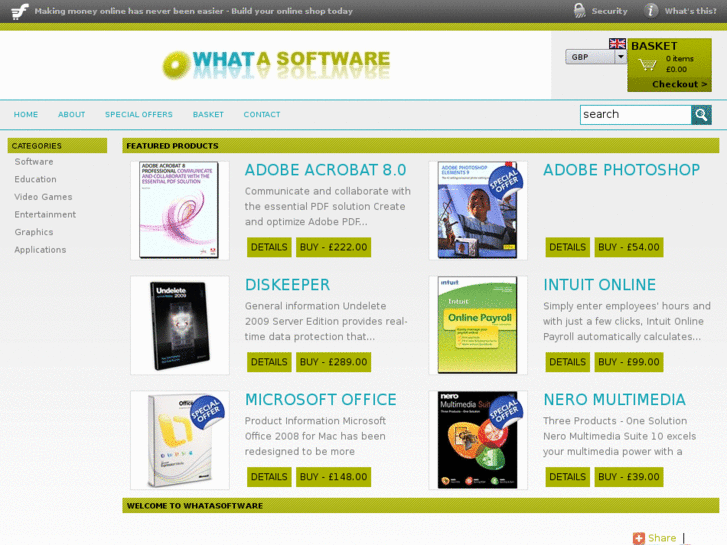Click the Intuit Online title
The height and width of the screenshot is (545, 727).
pyautogui.click(x=599, y=285)
